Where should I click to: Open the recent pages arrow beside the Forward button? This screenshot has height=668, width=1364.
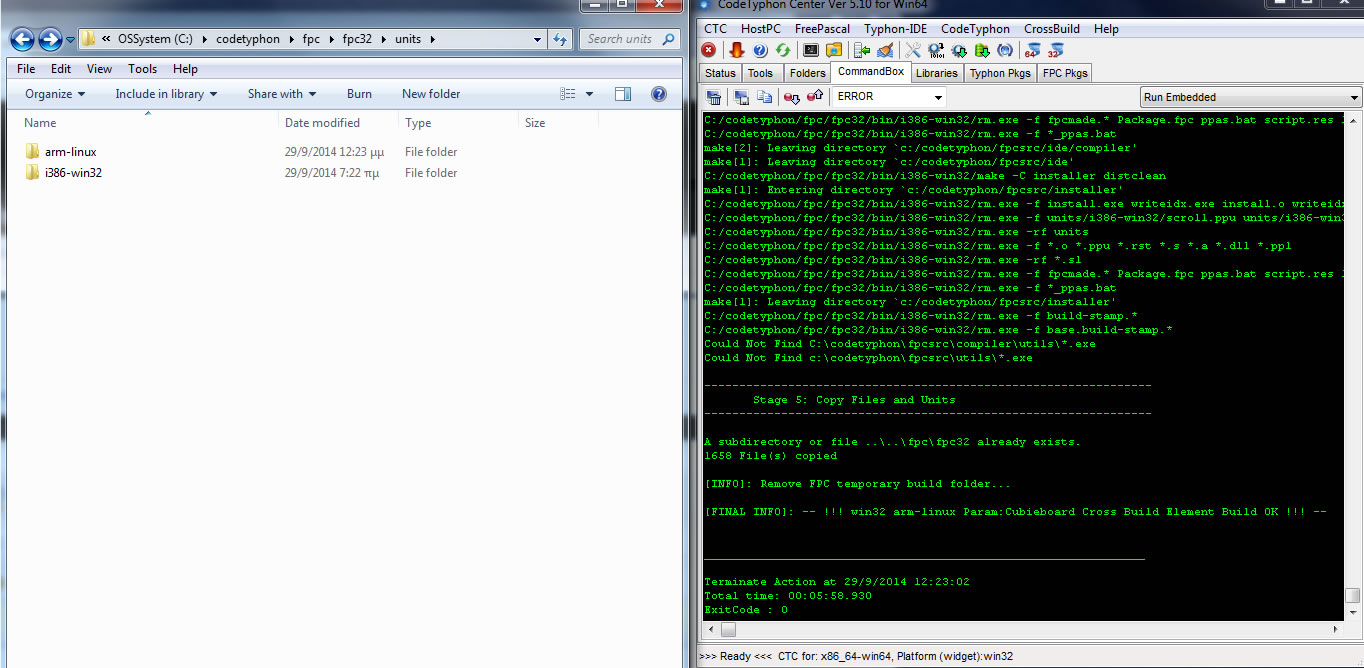70,40
